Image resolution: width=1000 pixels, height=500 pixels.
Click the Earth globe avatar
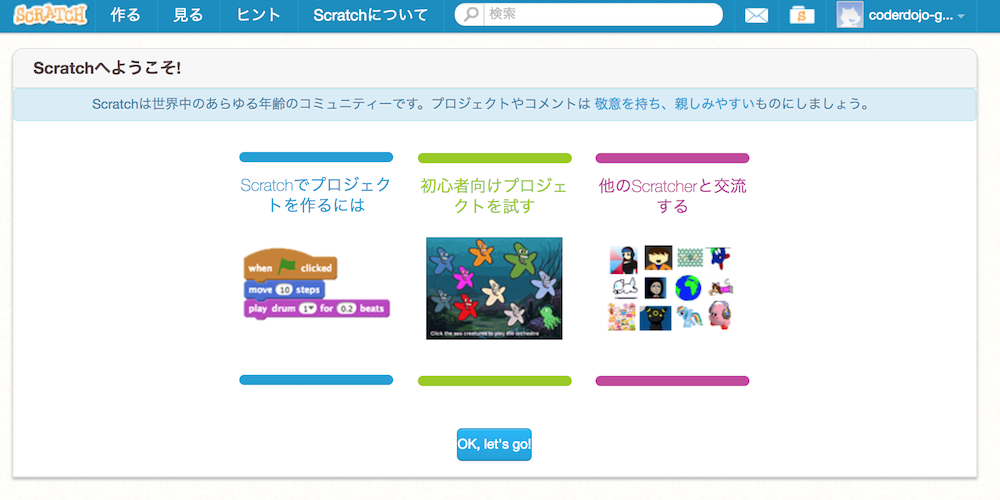[688, 288]
